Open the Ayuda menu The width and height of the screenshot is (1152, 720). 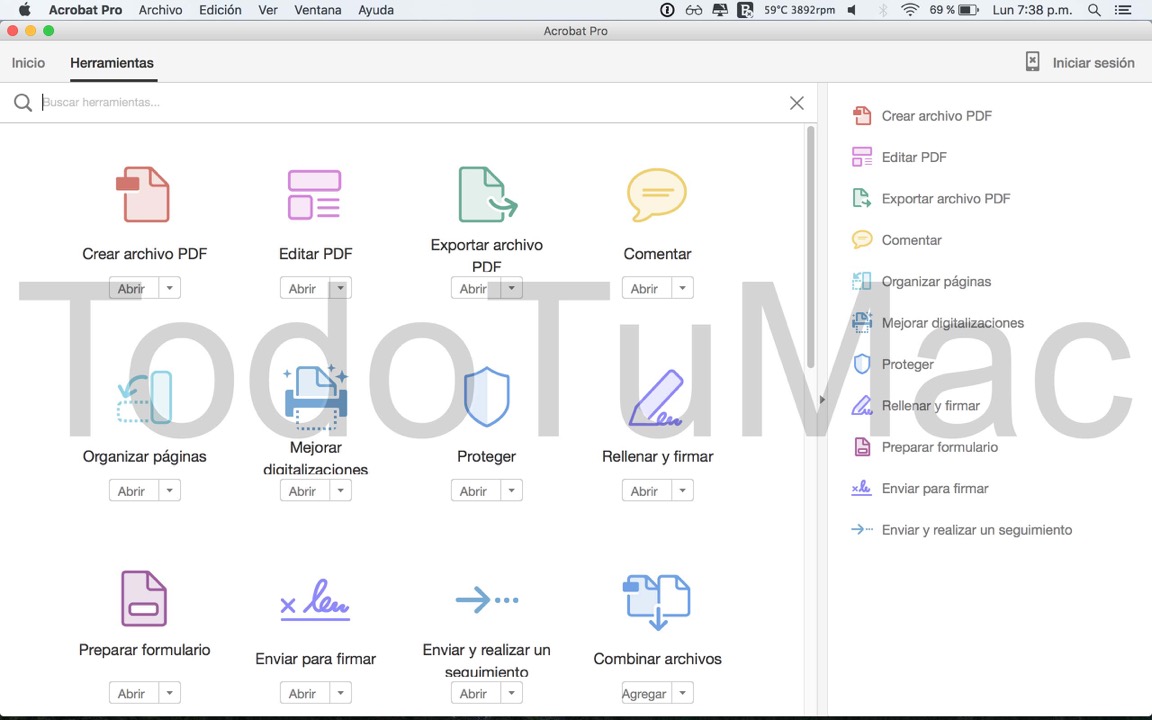click(x=375, y=10)
